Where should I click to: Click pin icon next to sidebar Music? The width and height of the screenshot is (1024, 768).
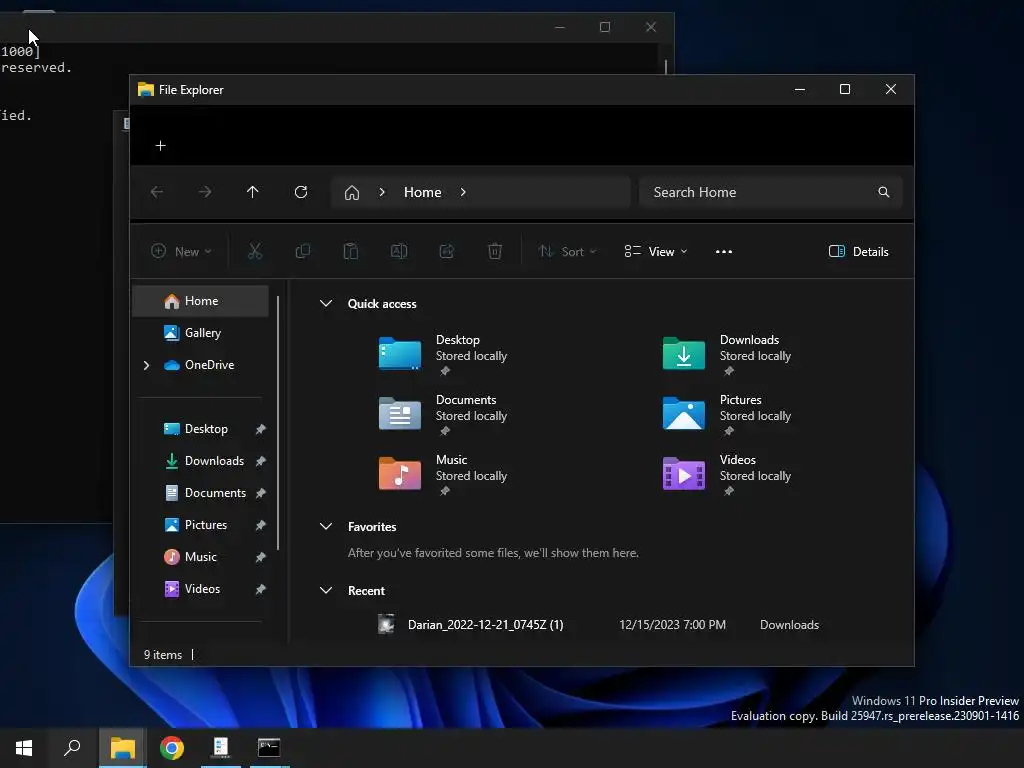point(261,557)
